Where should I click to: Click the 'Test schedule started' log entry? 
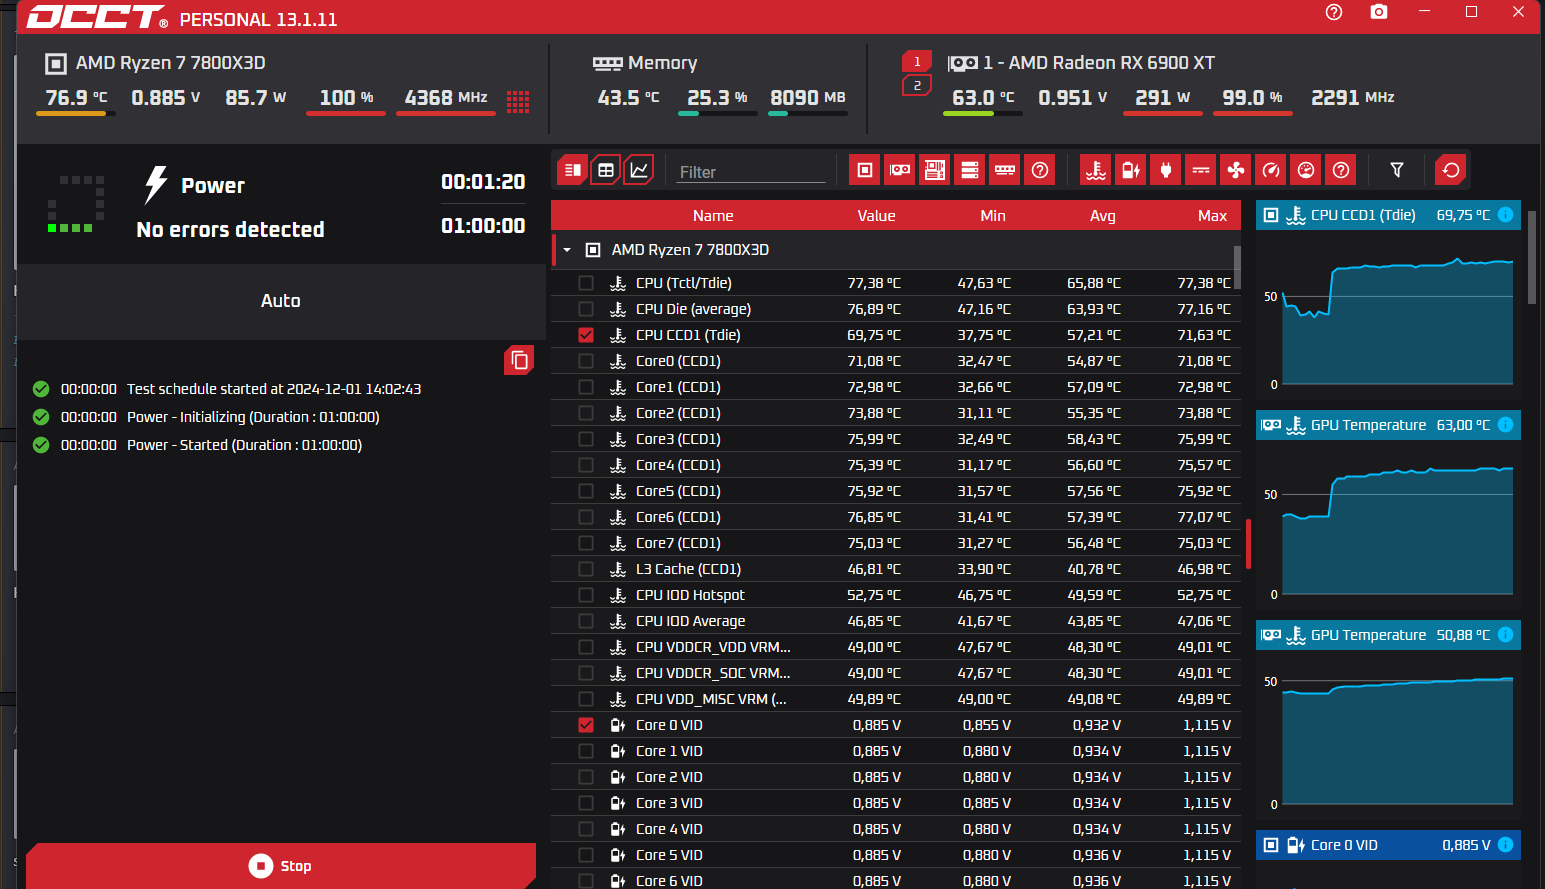[274, 389]
